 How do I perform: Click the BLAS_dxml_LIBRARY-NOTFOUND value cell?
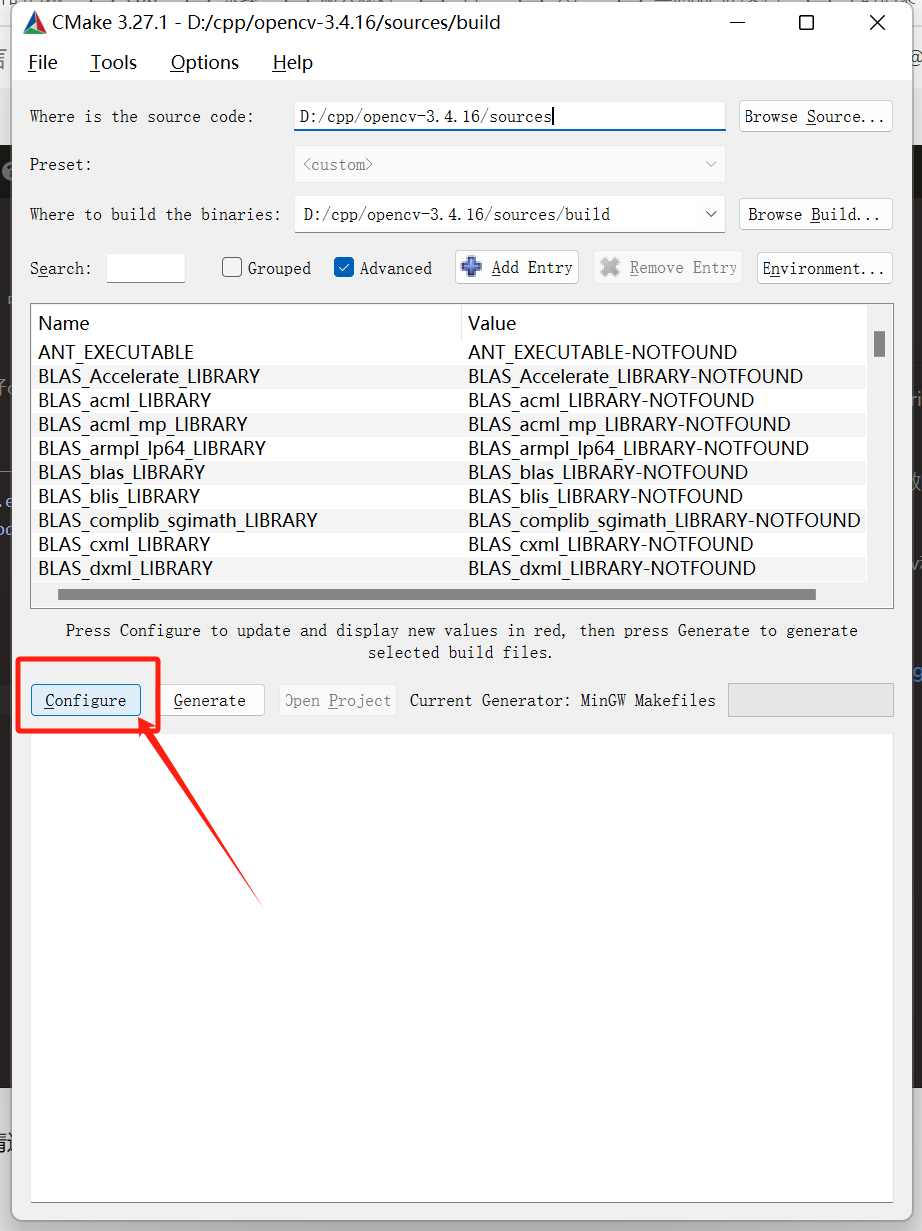tap(612, 568)
